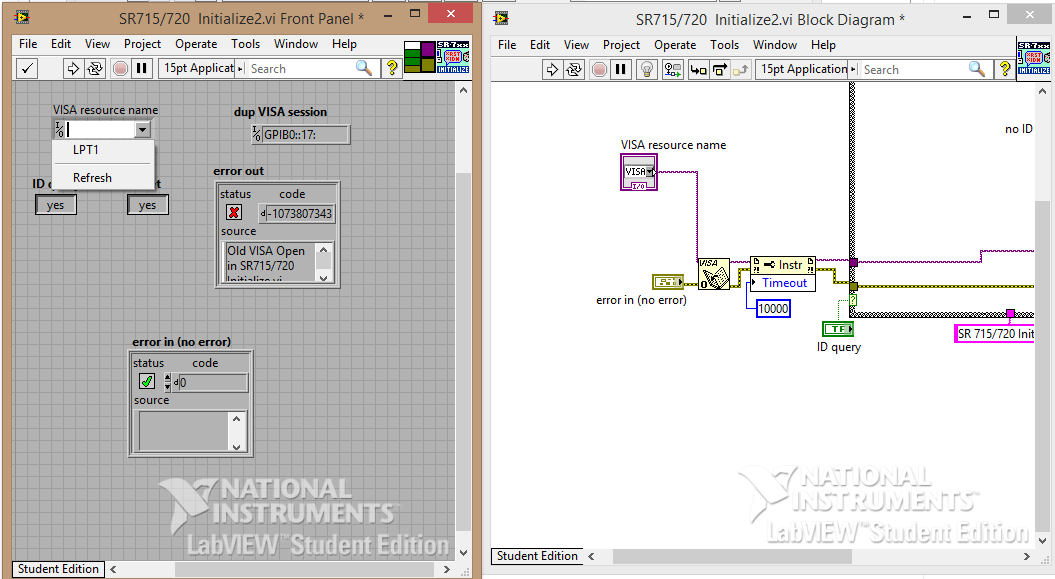The width and height of the screenshot is (1055, 579).
Task: Click Front Panel vertical scrollbar up arrow
Action: (x=463, y=89)
